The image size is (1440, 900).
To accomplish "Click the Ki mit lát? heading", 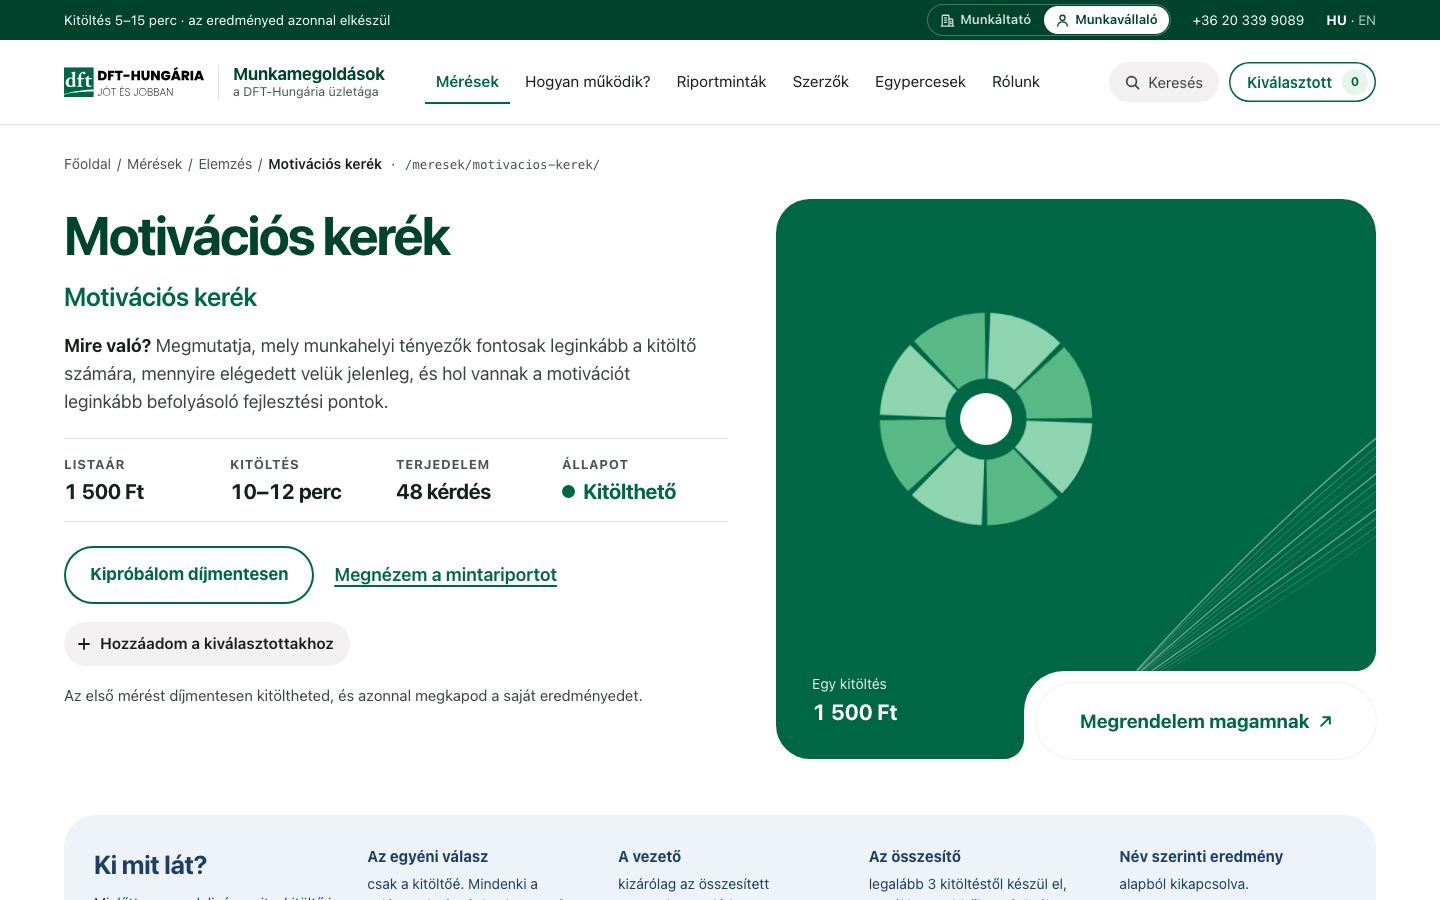I will [150, 865].
